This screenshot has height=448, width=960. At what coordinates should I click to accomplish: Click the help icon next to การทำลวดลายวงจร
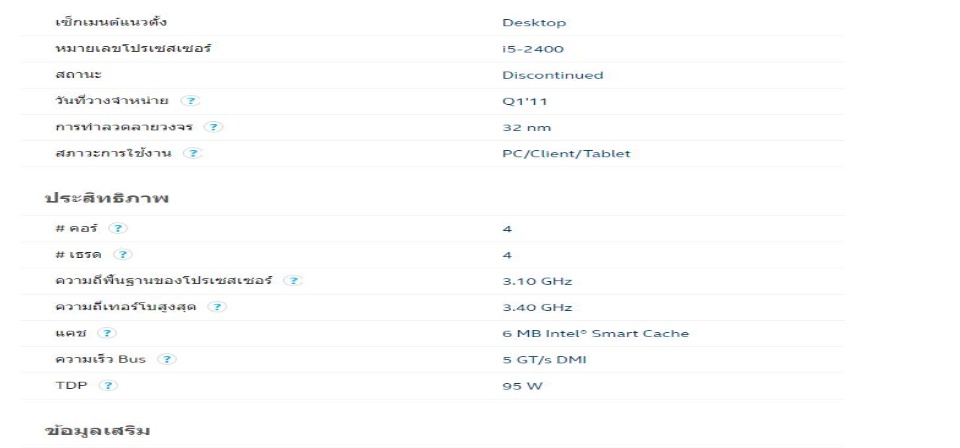tap(213, 127)
